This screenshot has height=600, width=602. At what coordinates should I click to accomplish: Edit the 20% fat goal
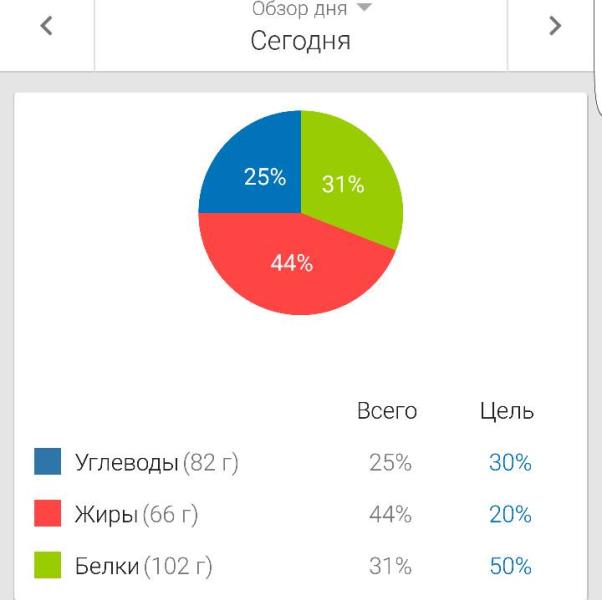click(510, 514)
